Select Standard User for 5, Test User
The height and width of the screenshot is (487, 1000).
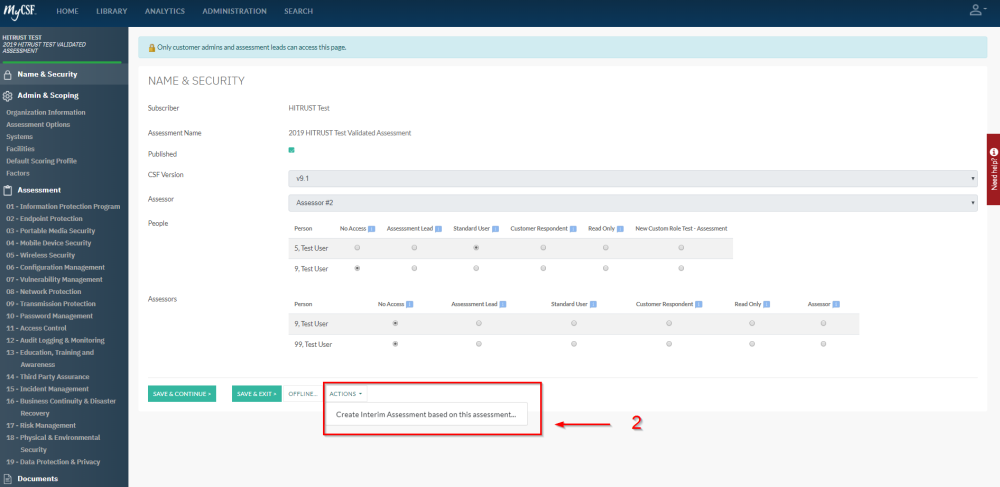[x=476, y=248]
